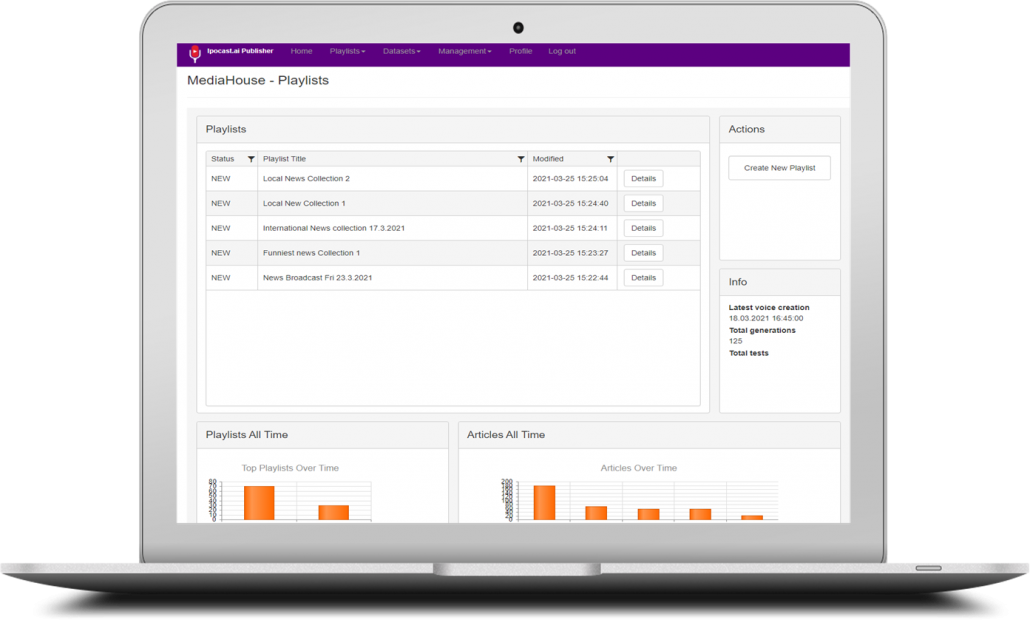Screen dimensions: 1030x620
Task: View Details for Local New Collection 1
Action: [643, 204]
